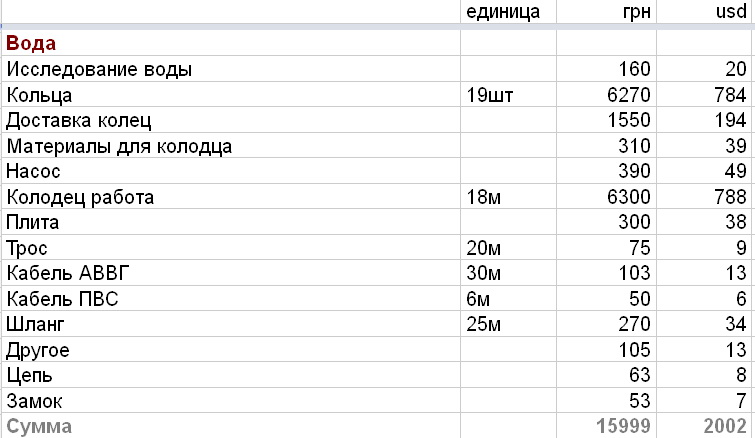Select the Исследование воды cell

[x=231, y=69]
